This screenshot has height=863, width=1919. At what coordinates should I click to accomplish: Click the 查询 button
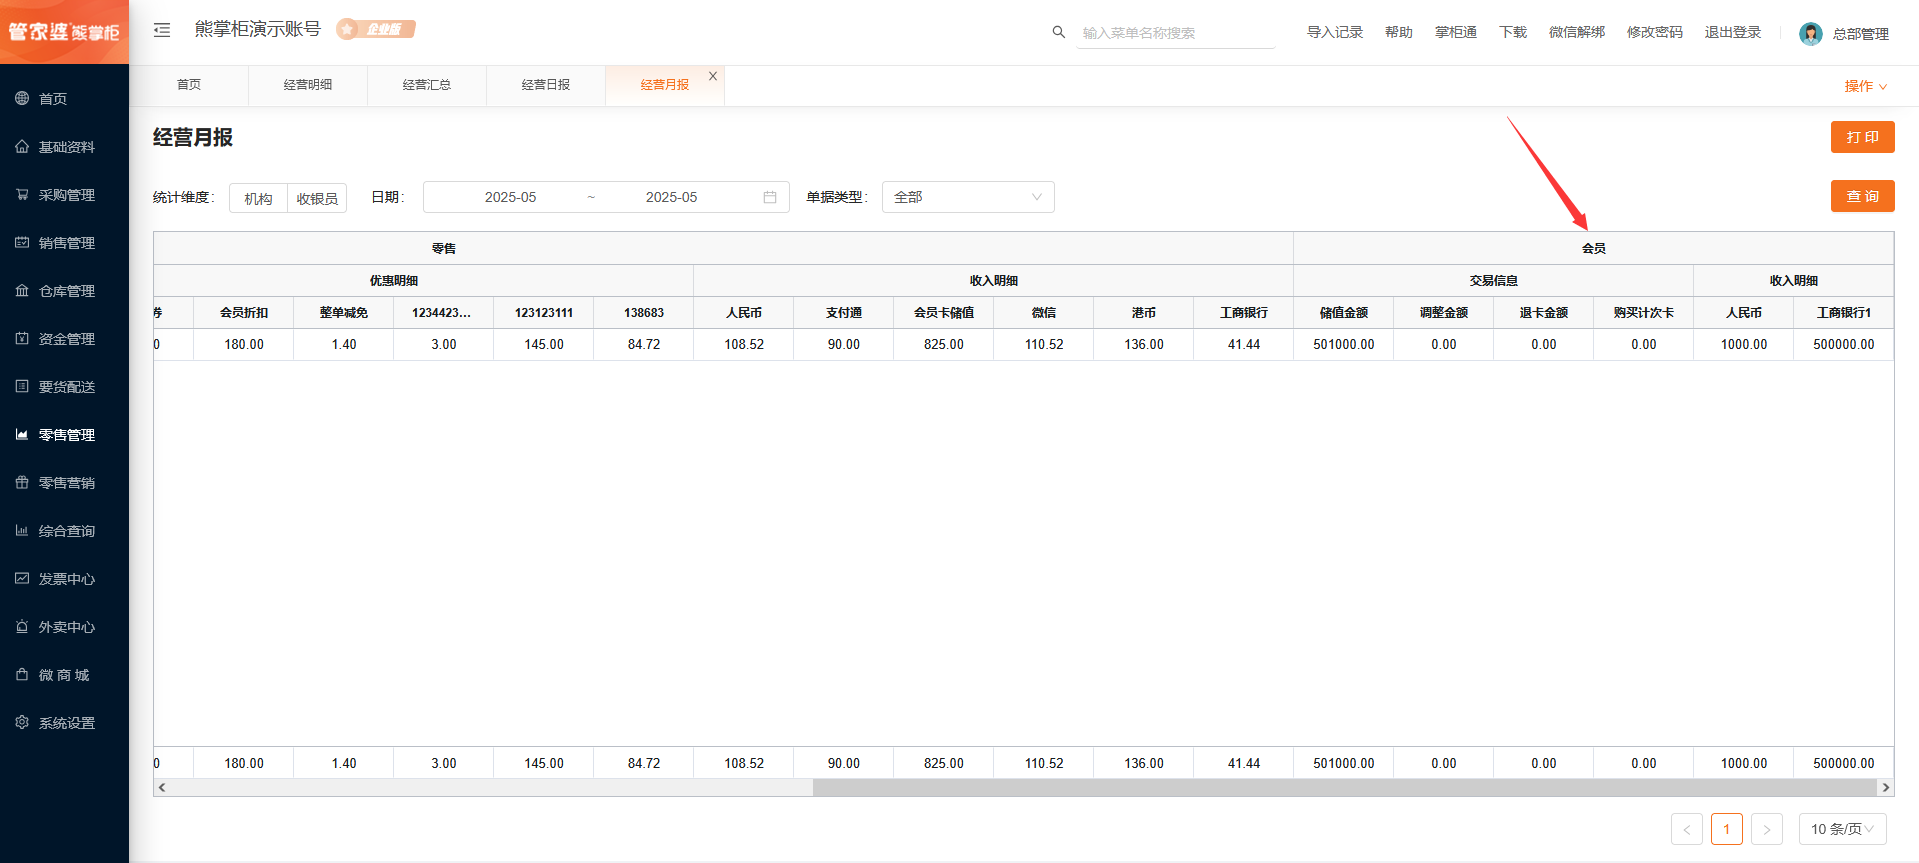[1862, 196]
